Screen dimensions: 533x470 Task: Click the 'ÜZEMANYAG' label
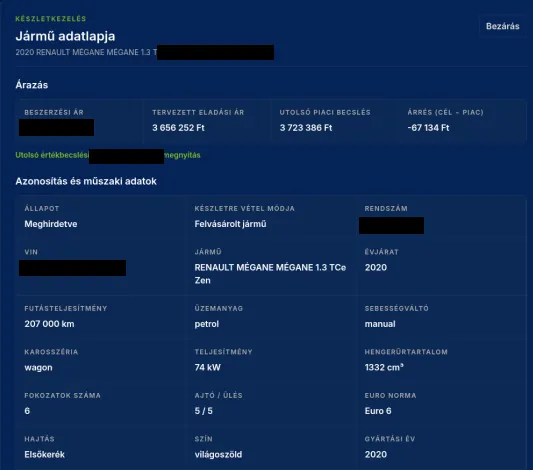(219, 309)
